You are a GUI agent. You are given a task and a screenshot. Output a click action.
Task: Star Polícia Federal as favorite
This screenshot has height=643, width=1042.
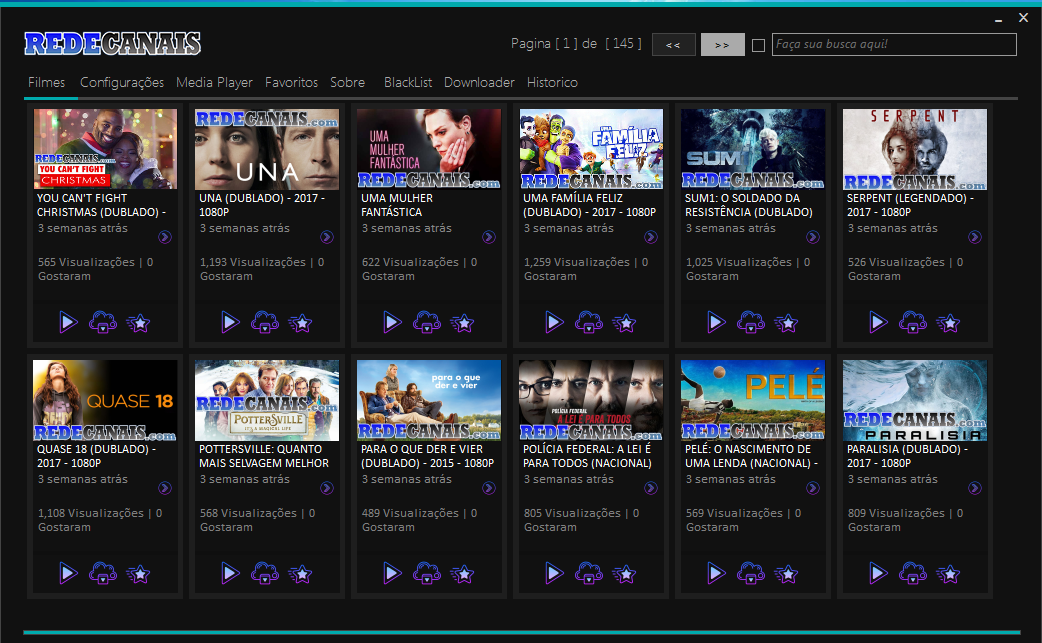click(625, 574)
